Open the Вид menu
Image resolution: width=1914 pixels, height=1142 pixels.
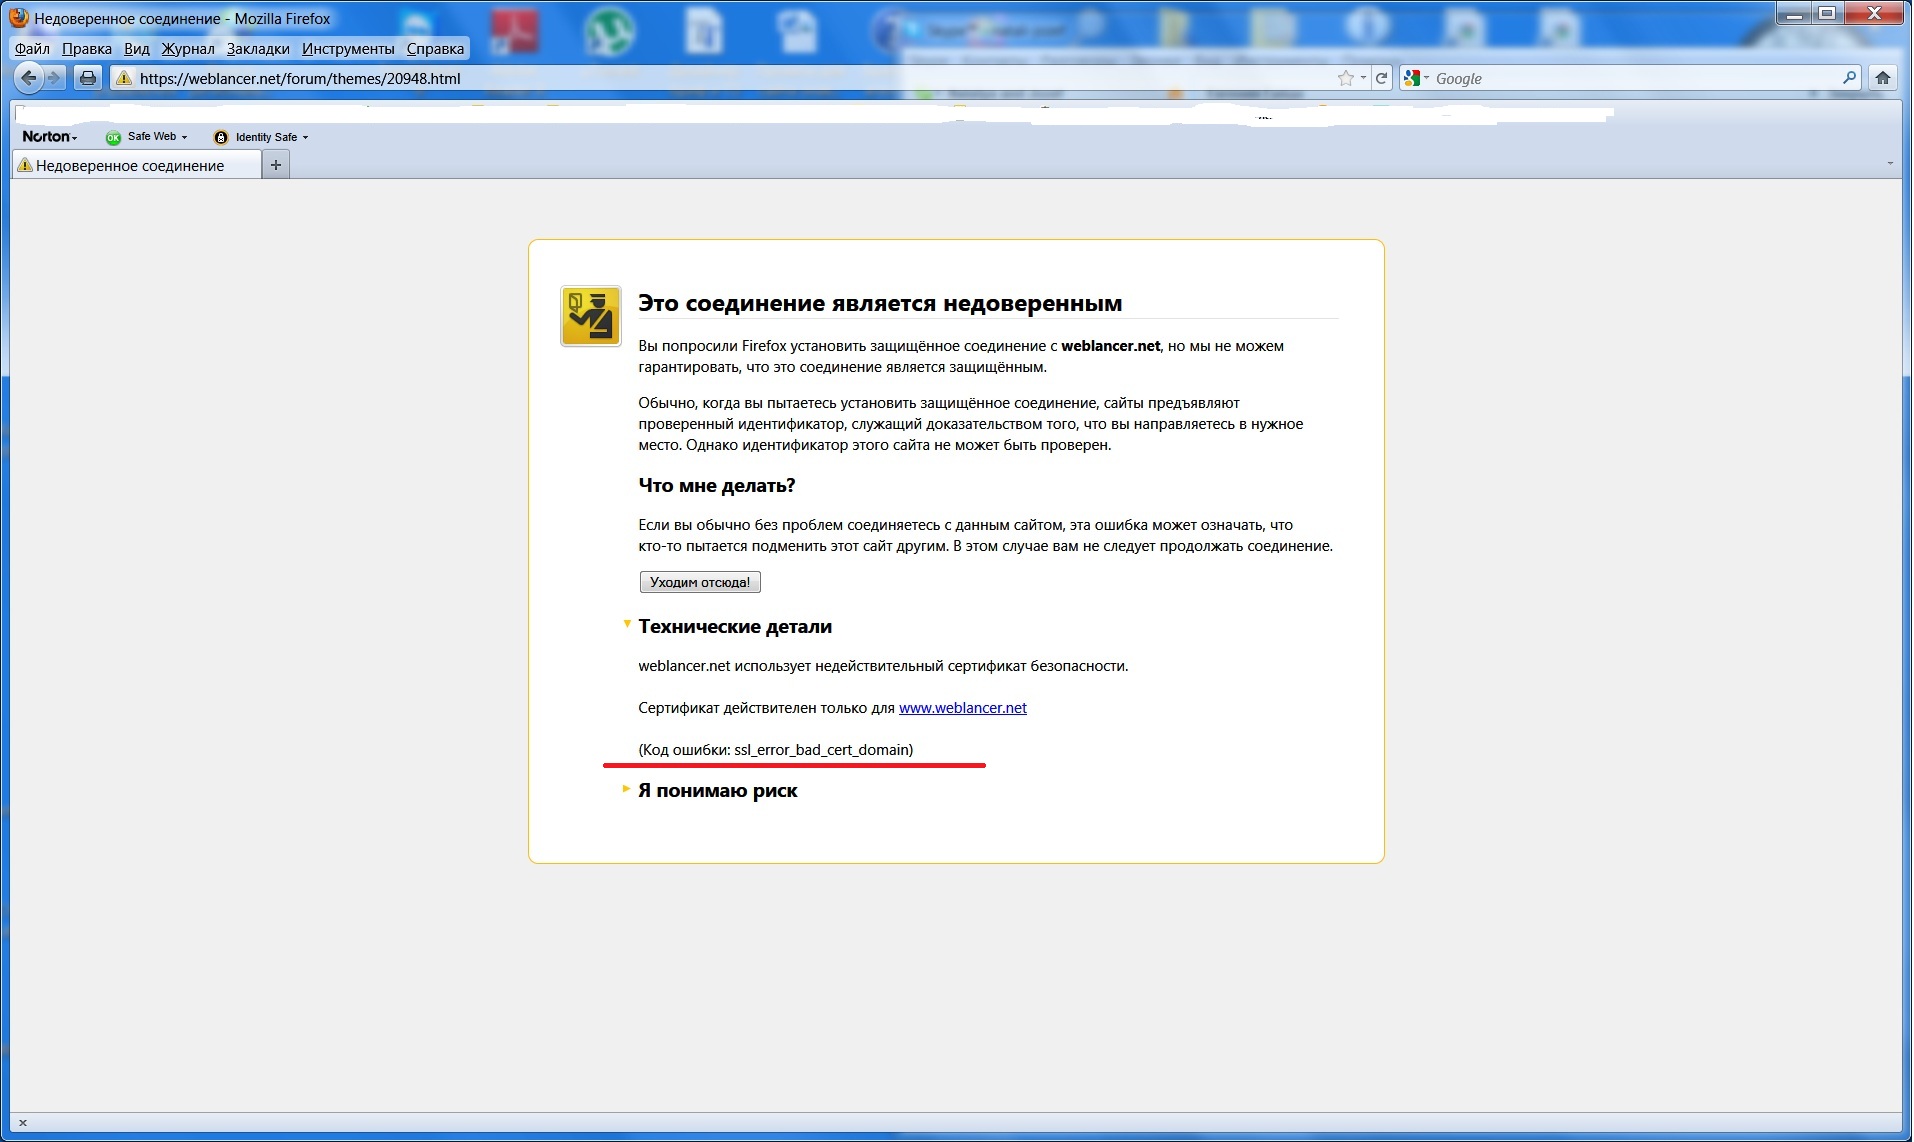point(137,48)
